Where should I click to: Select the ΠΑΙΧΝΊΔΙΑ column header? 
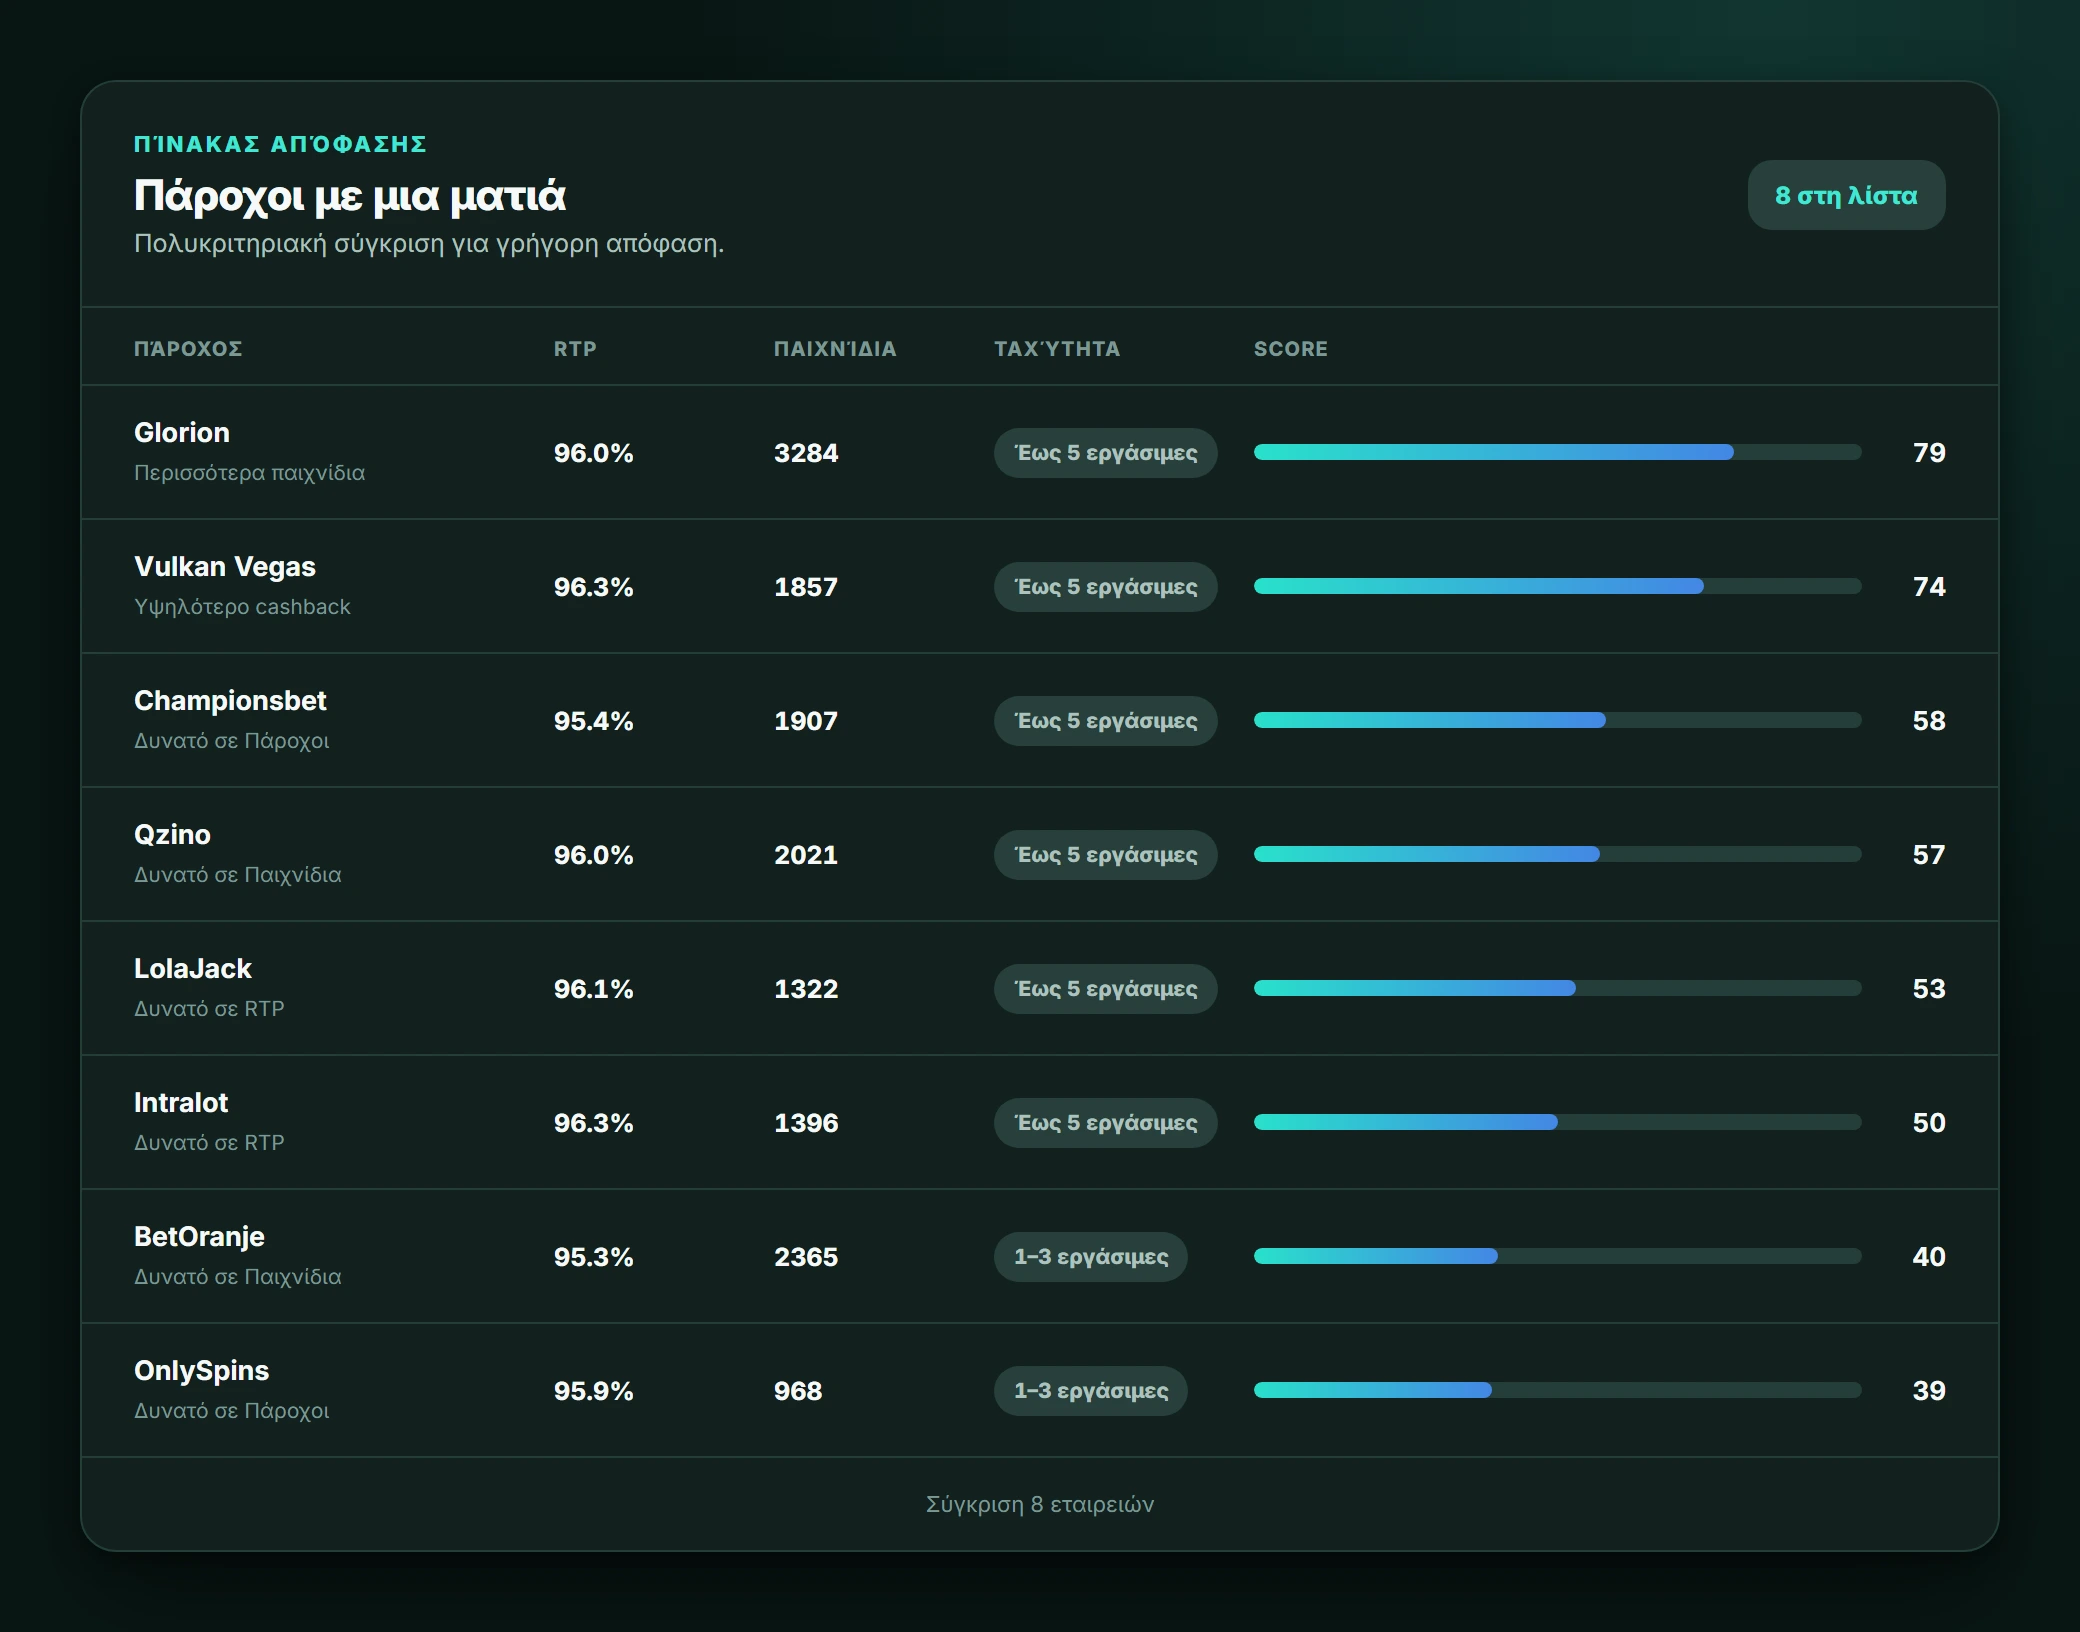(835, 349)
